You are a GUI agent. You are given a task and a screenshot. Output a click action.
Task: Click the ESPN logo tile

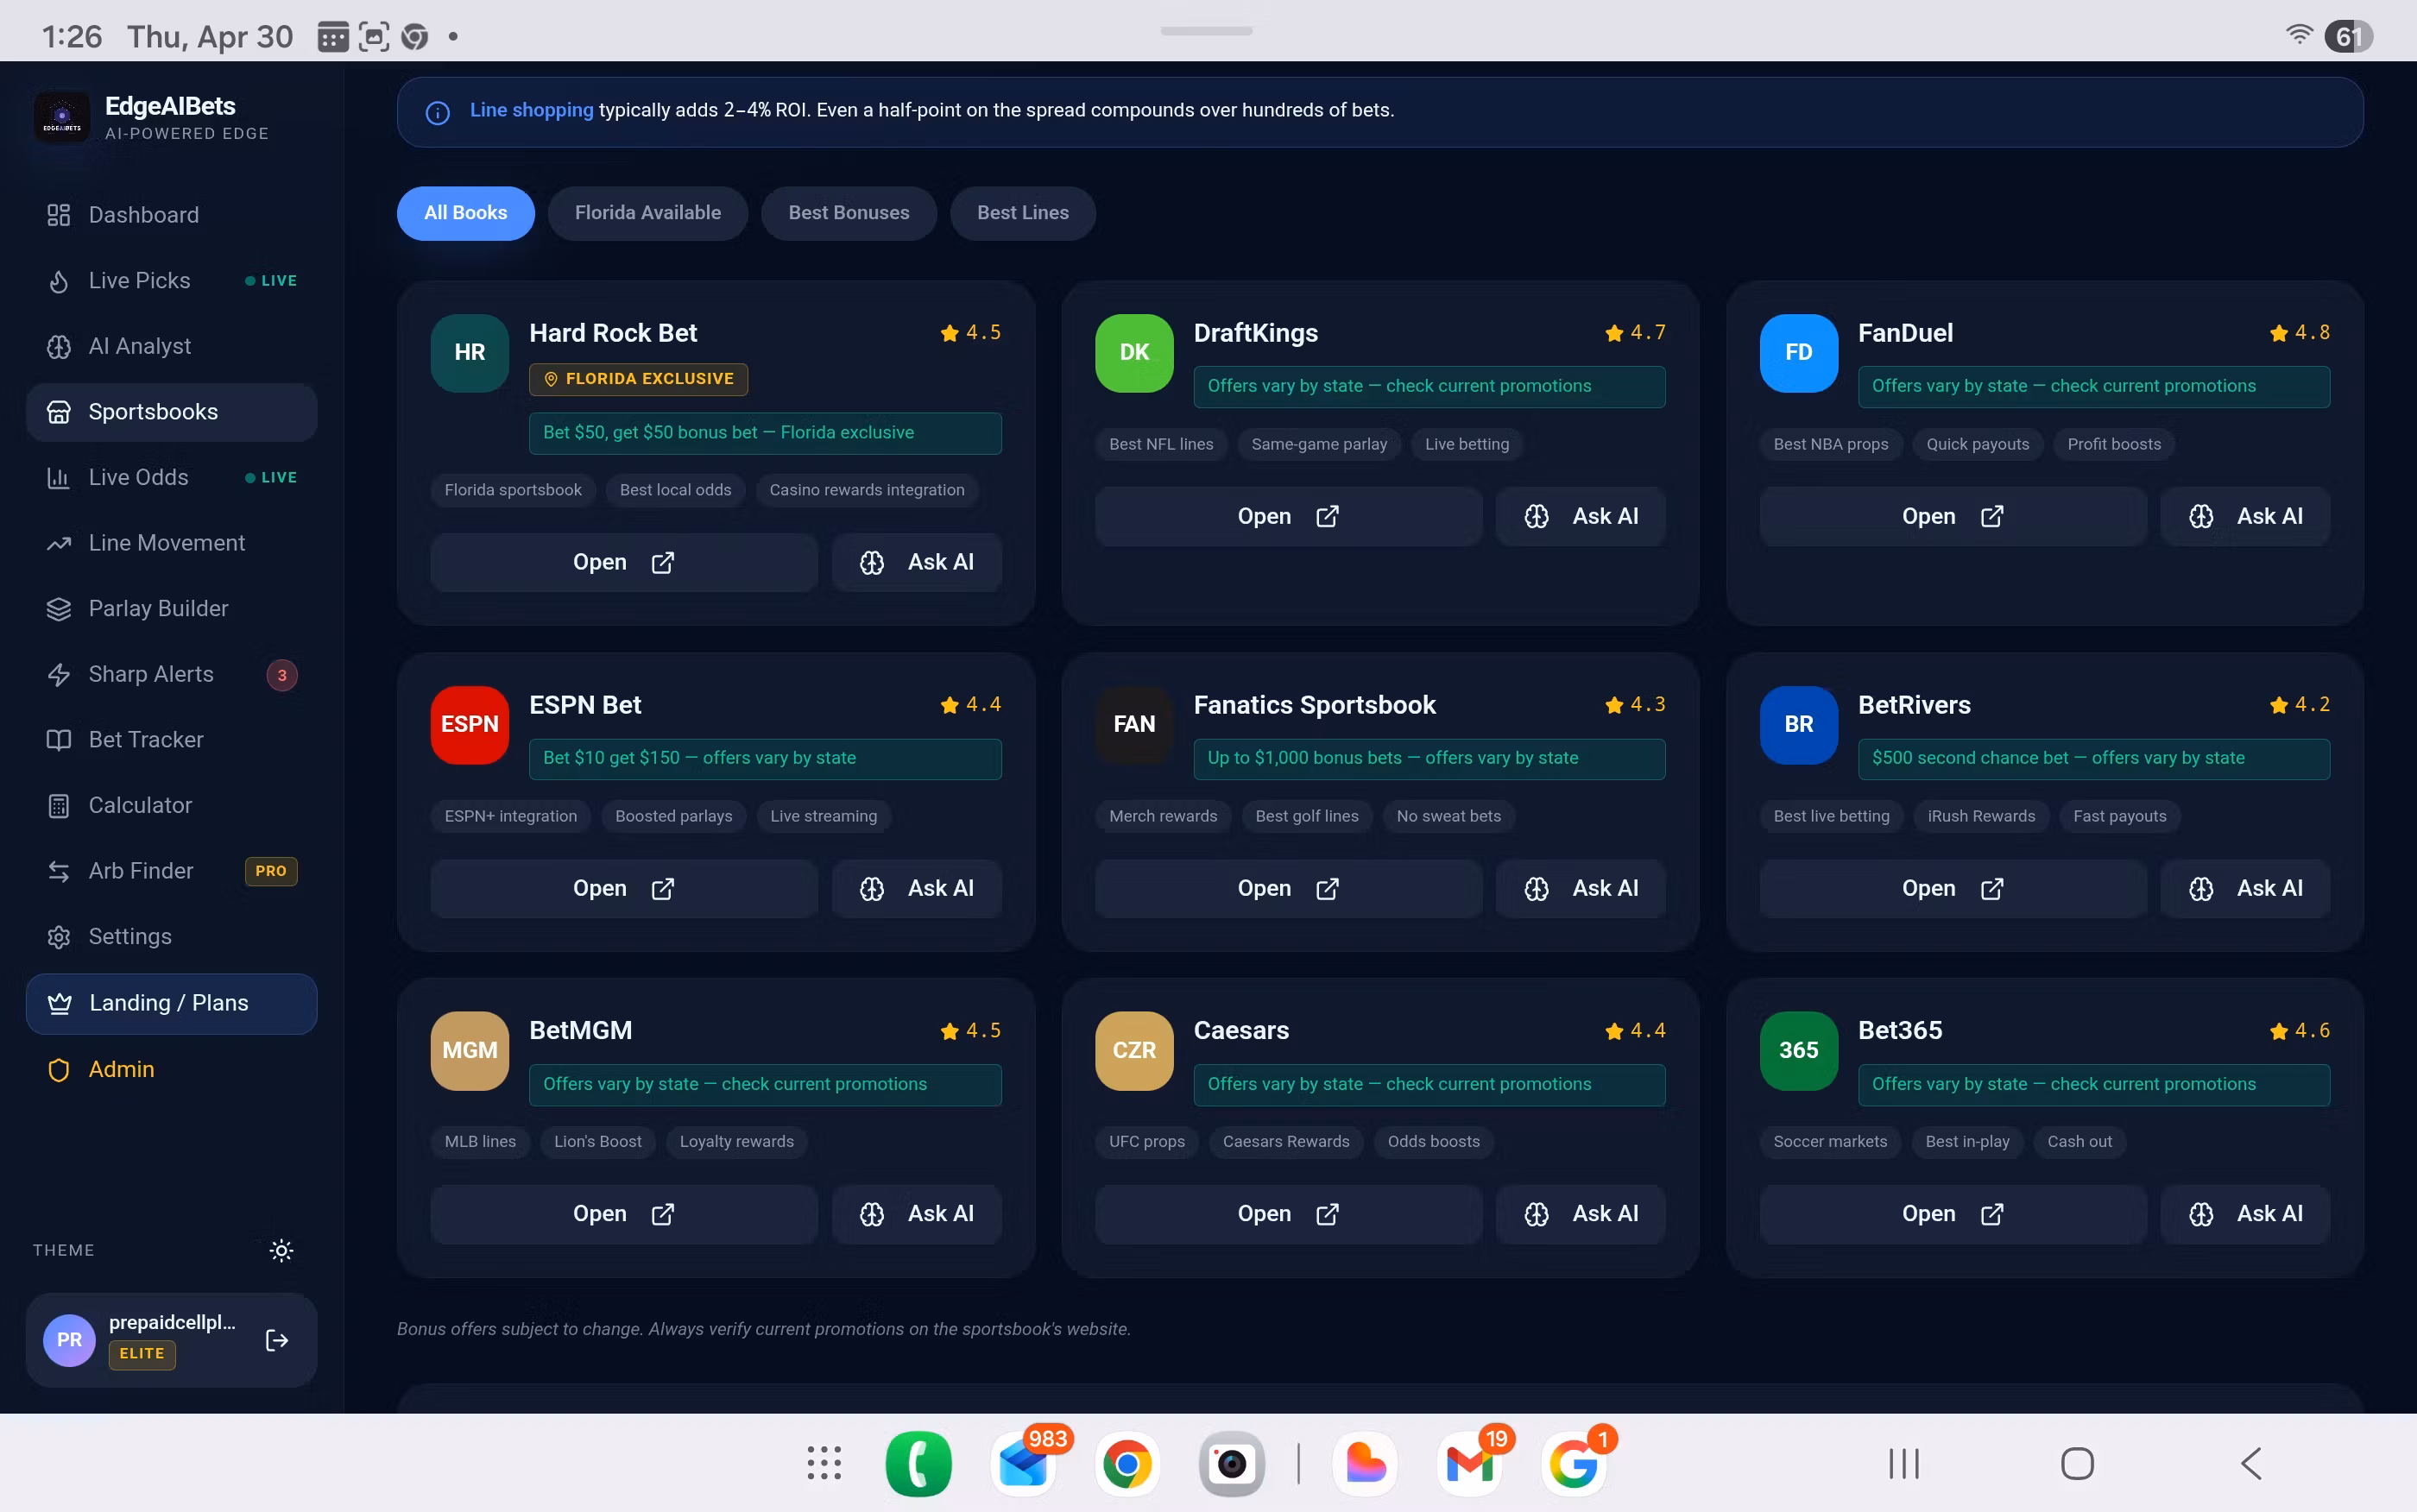click(470, 725)
